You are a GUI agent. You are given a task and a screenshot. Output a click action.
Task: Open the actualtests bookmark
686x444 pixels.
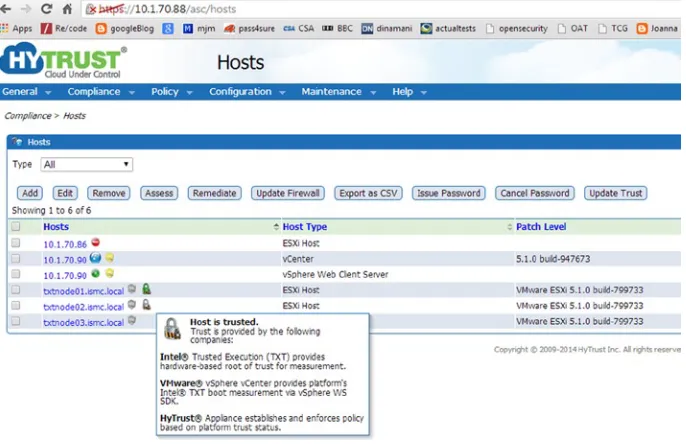(x=448, y=29)
